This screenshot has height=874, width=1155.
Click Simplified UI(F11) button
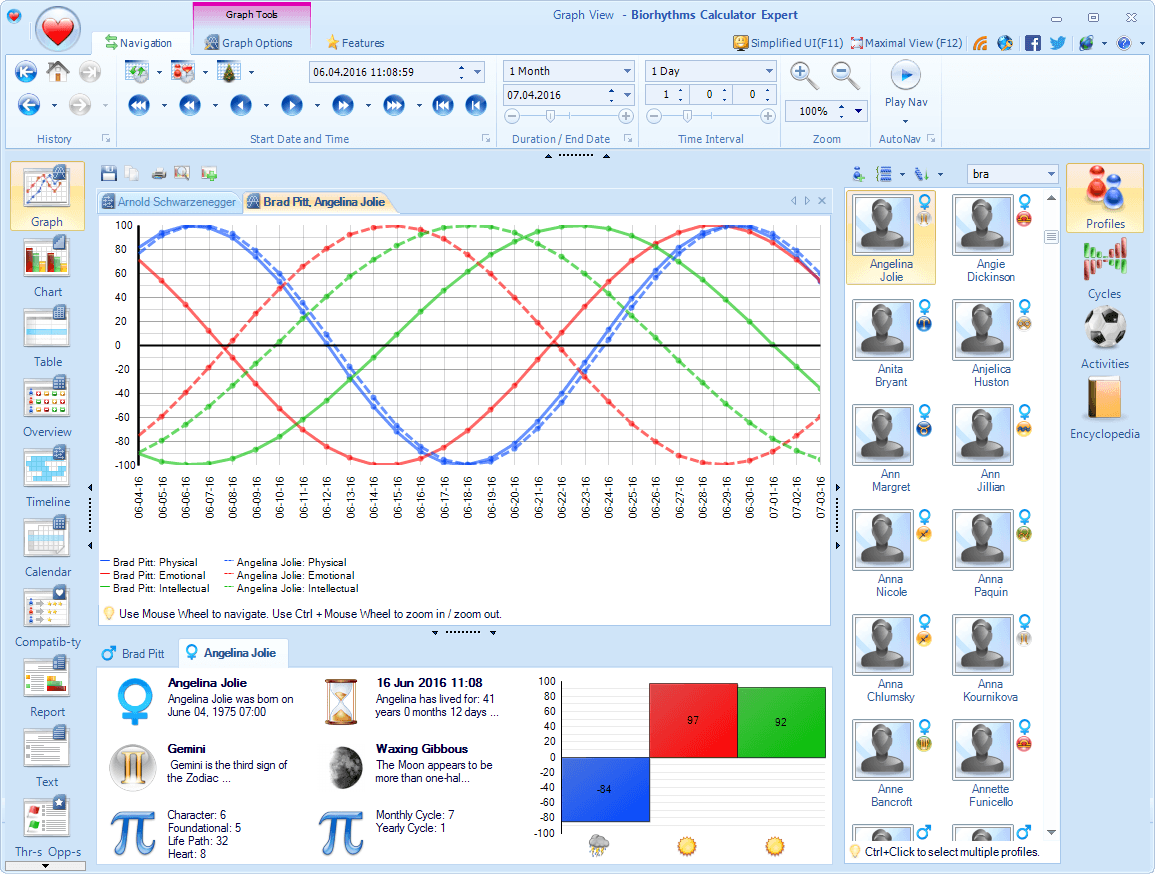coord(788,43)
